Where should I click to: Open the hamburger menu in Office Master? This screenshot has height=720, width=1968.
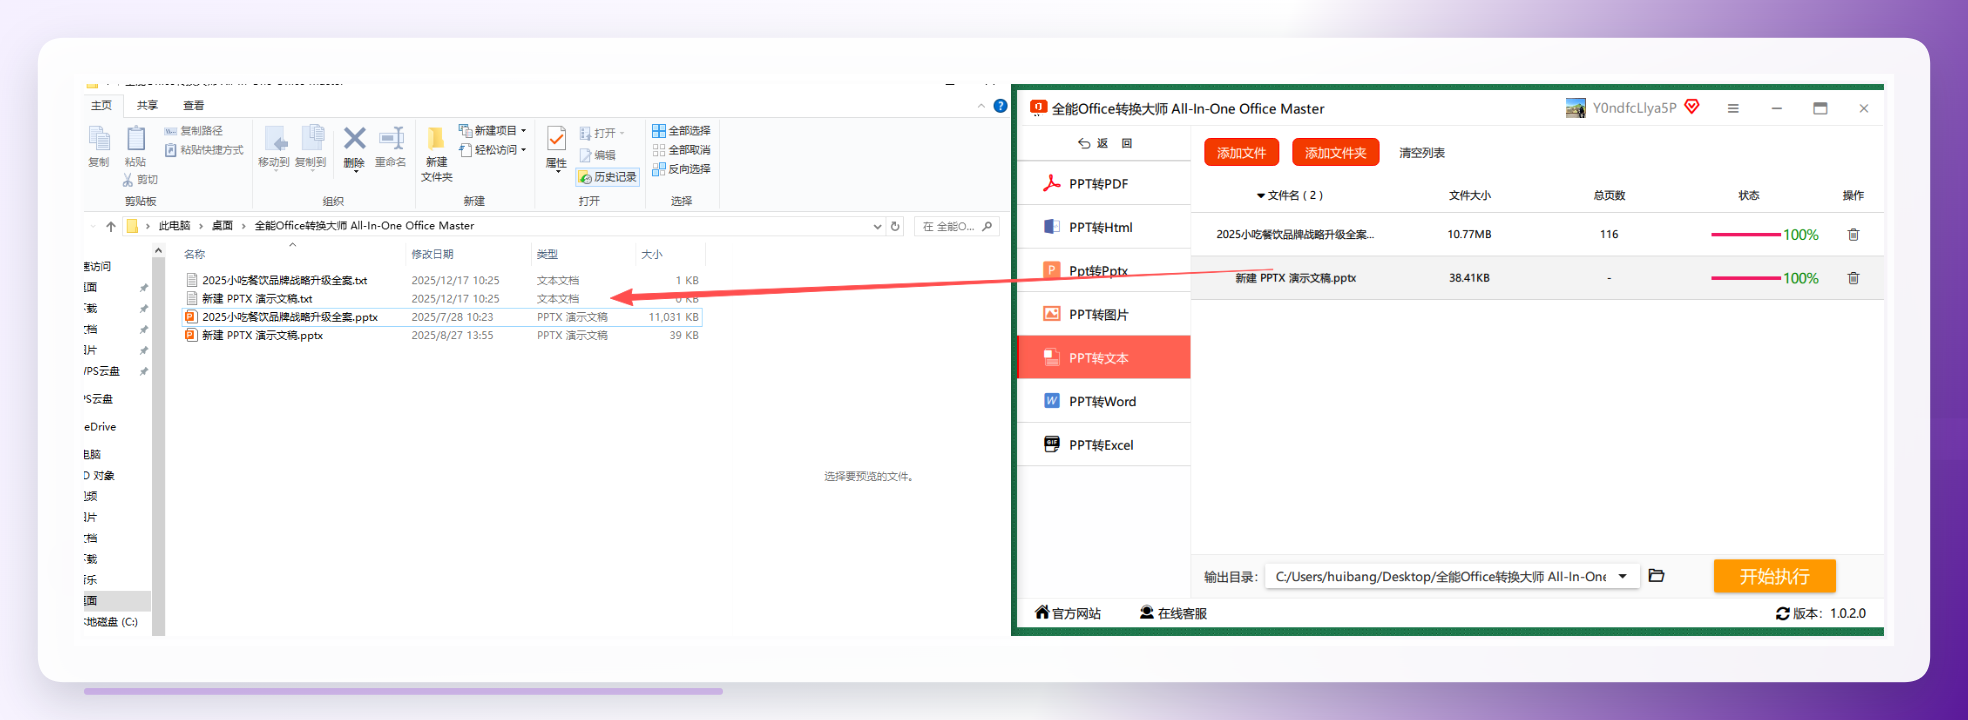coord(1733,108)
